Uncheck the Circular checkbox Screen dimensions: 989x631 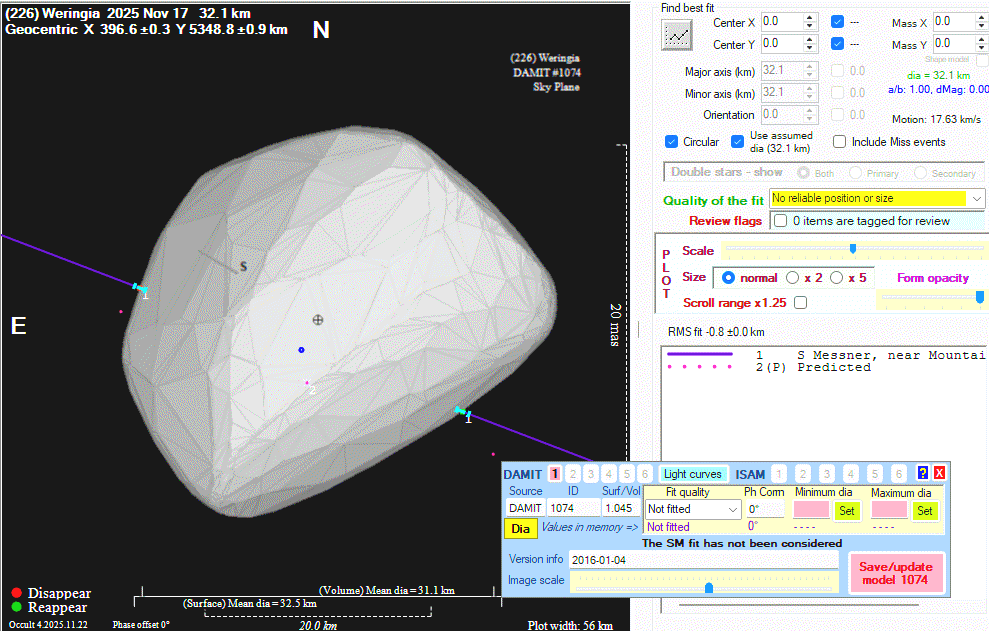pyautogui.click(x=672, y=142)
